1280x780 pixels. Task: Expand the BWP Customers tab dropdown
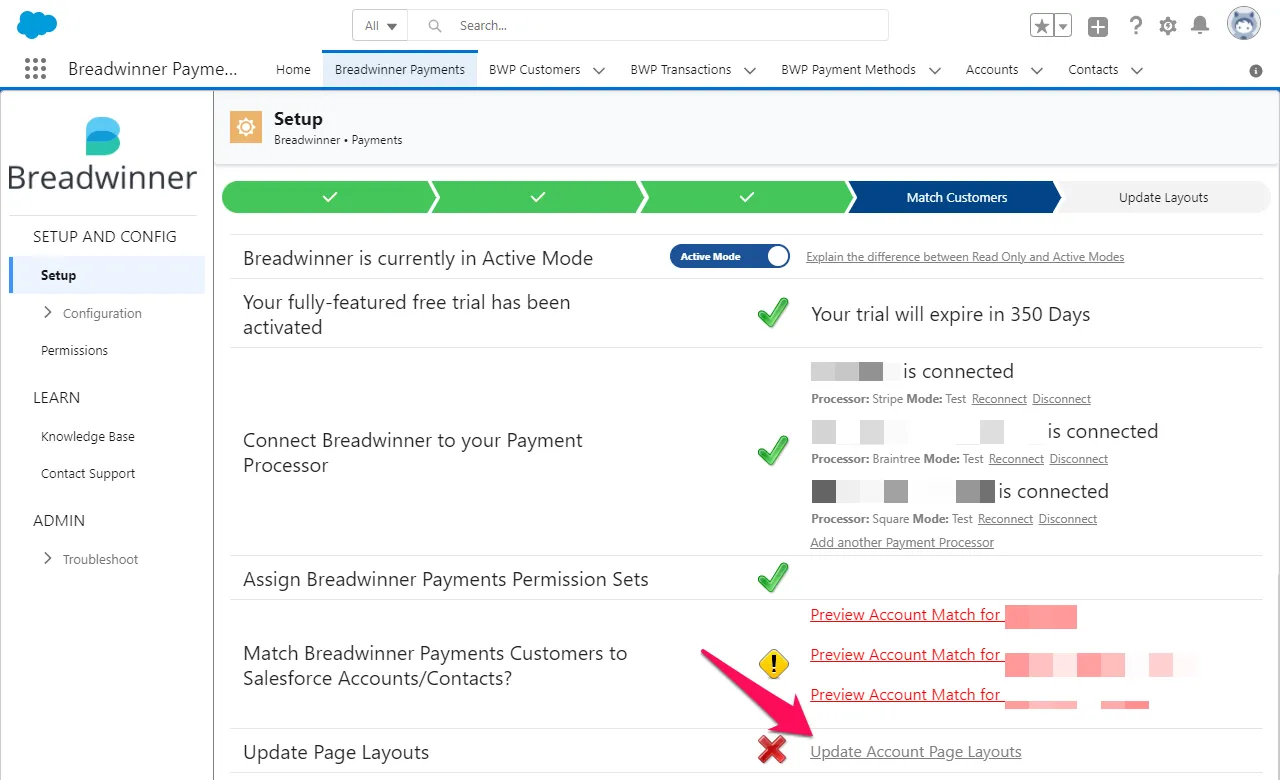[599, 70]
